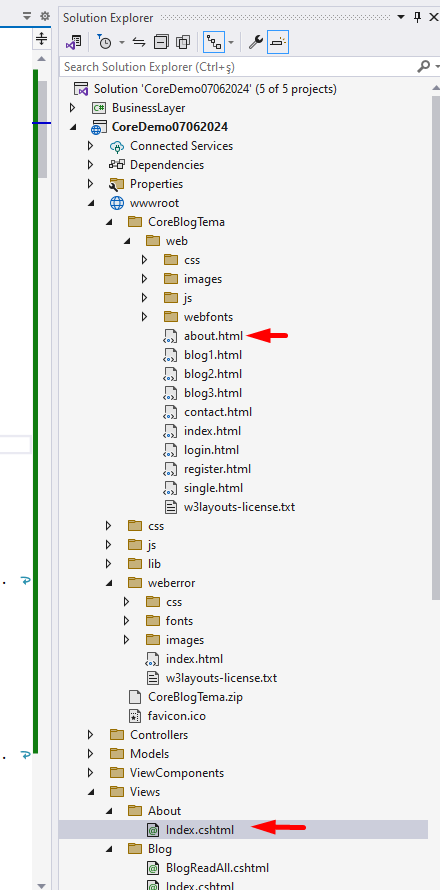Collapse the wwwroot folder

pyautogui.click(x=90, y=203)
